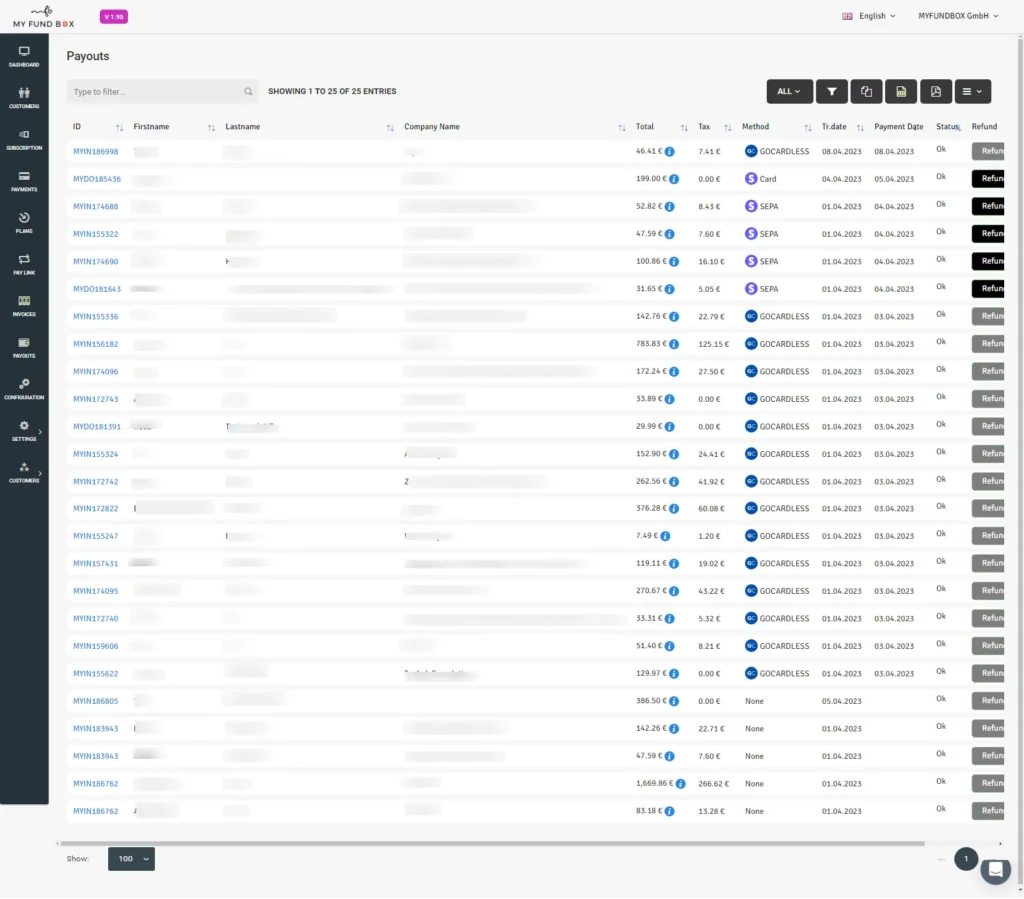This screenshot has height=899, width=1024.
Task: Change entries shown via the 100 dropdown
Action: 131,858
